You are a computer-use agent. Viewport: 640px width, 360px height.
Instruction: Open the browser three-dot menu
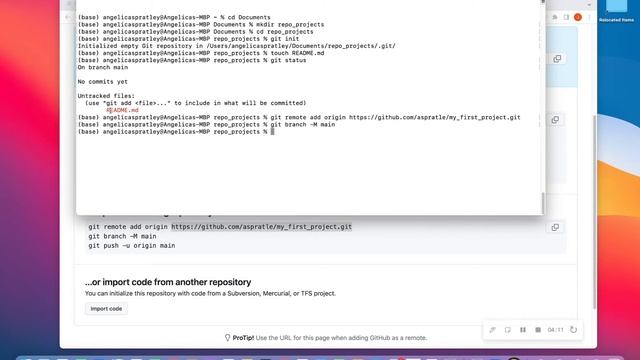[x=589, y=17]
